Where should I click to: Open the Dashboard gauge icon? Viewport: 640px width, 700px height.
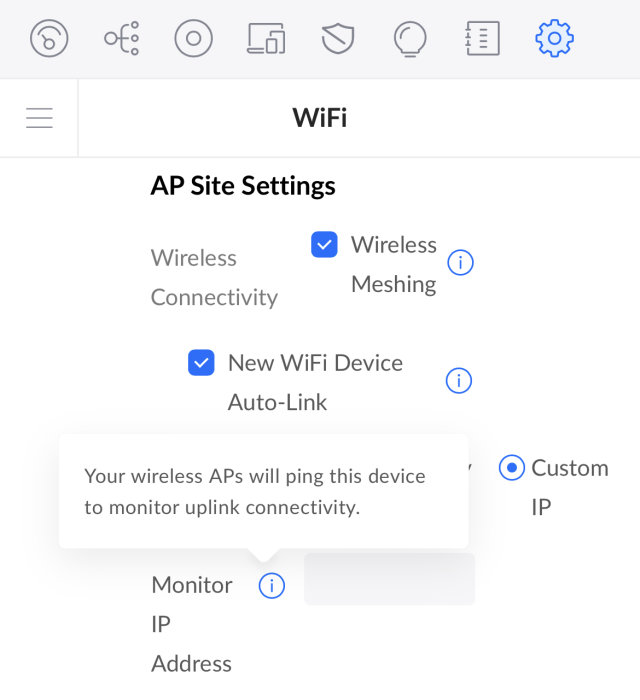49,39
